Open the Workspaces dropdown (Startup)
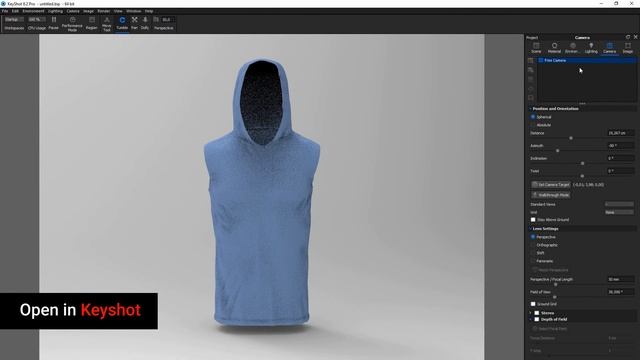This screenshot has width=640, height=360. [x=14, y=20]
